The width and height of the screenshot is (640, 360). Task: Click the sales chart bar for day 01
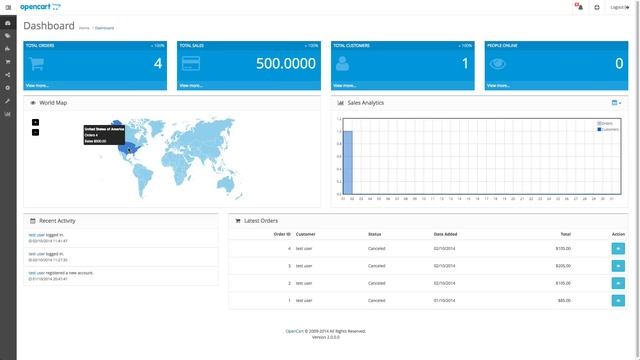[348, 162]
